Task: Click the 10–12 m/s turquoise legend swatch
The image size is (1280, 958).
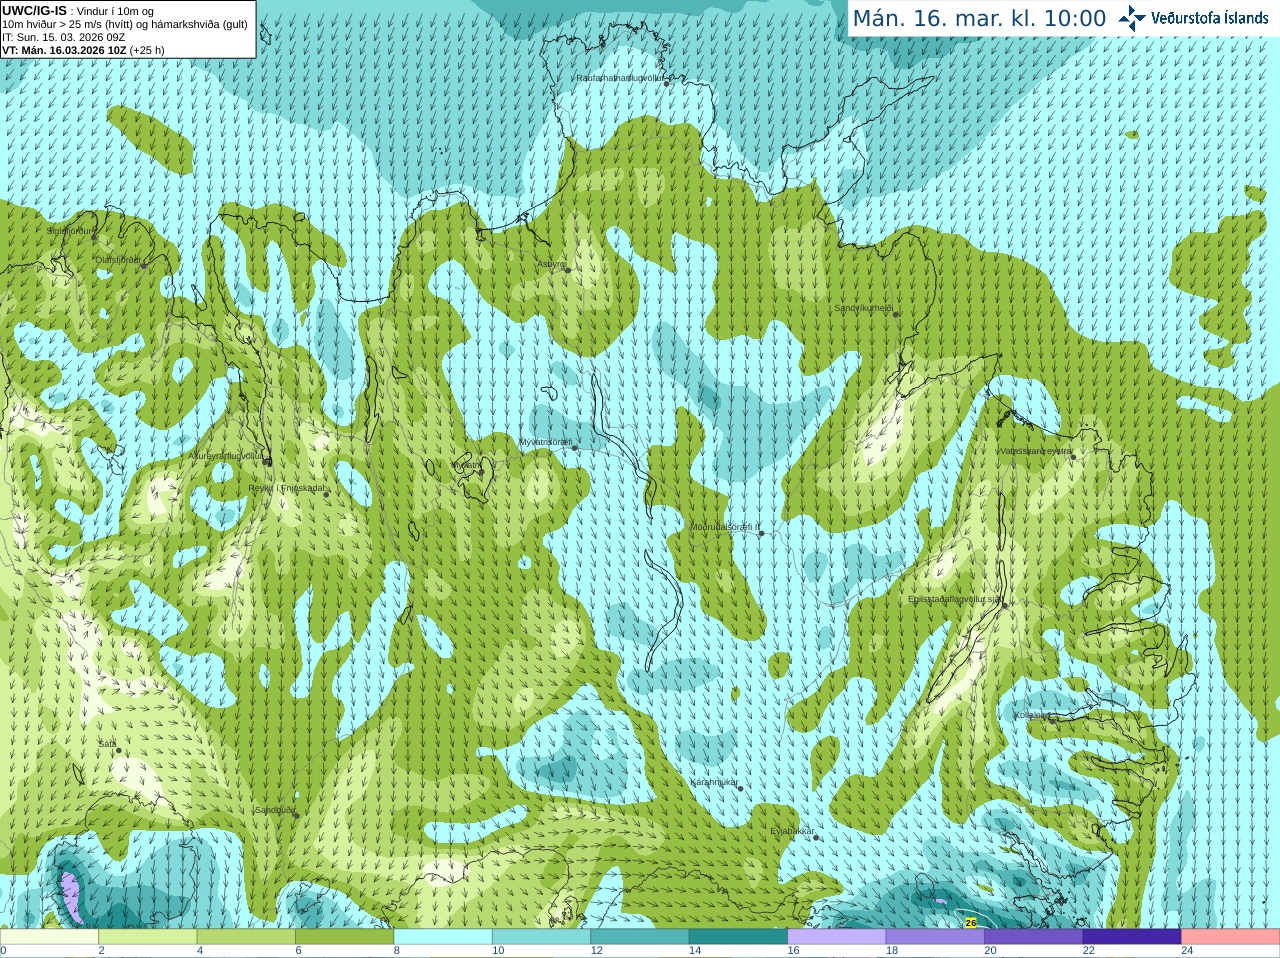Action: pyautogui.click(x=541, y=937)
